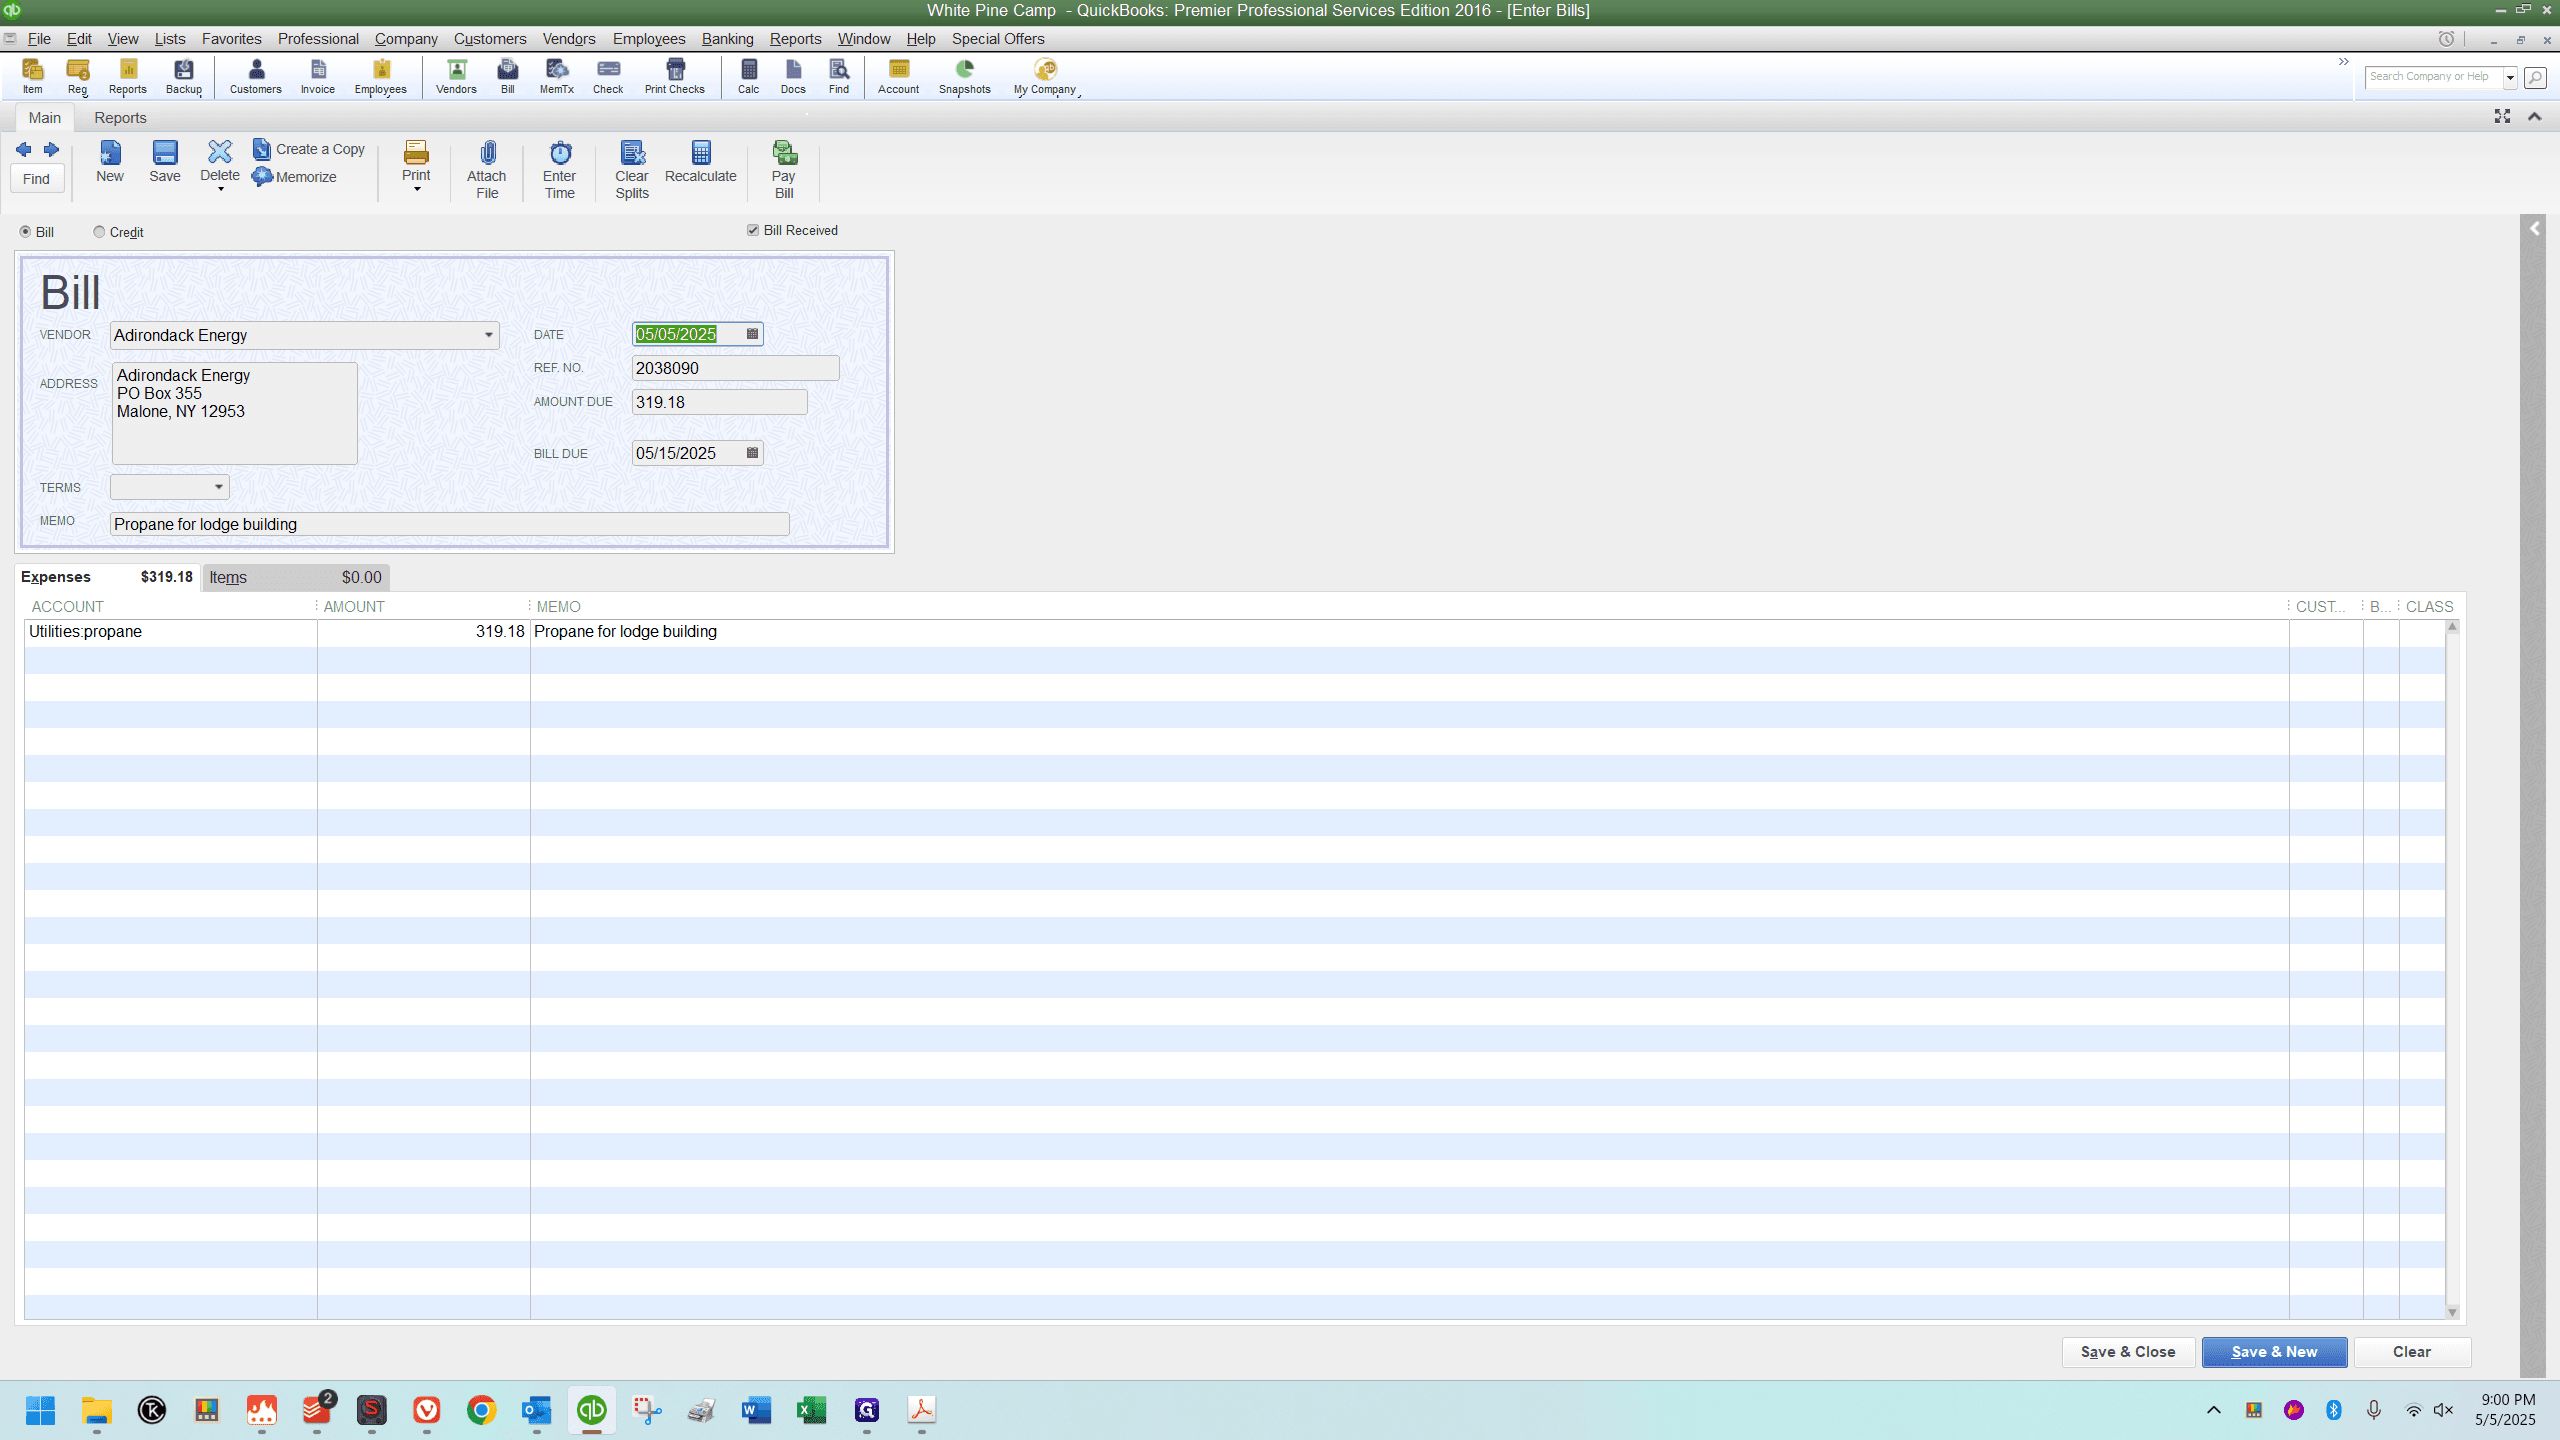This screenshot has height=1440, width=2560.
Task: Open the Company menu
Action: pos(406,39)
